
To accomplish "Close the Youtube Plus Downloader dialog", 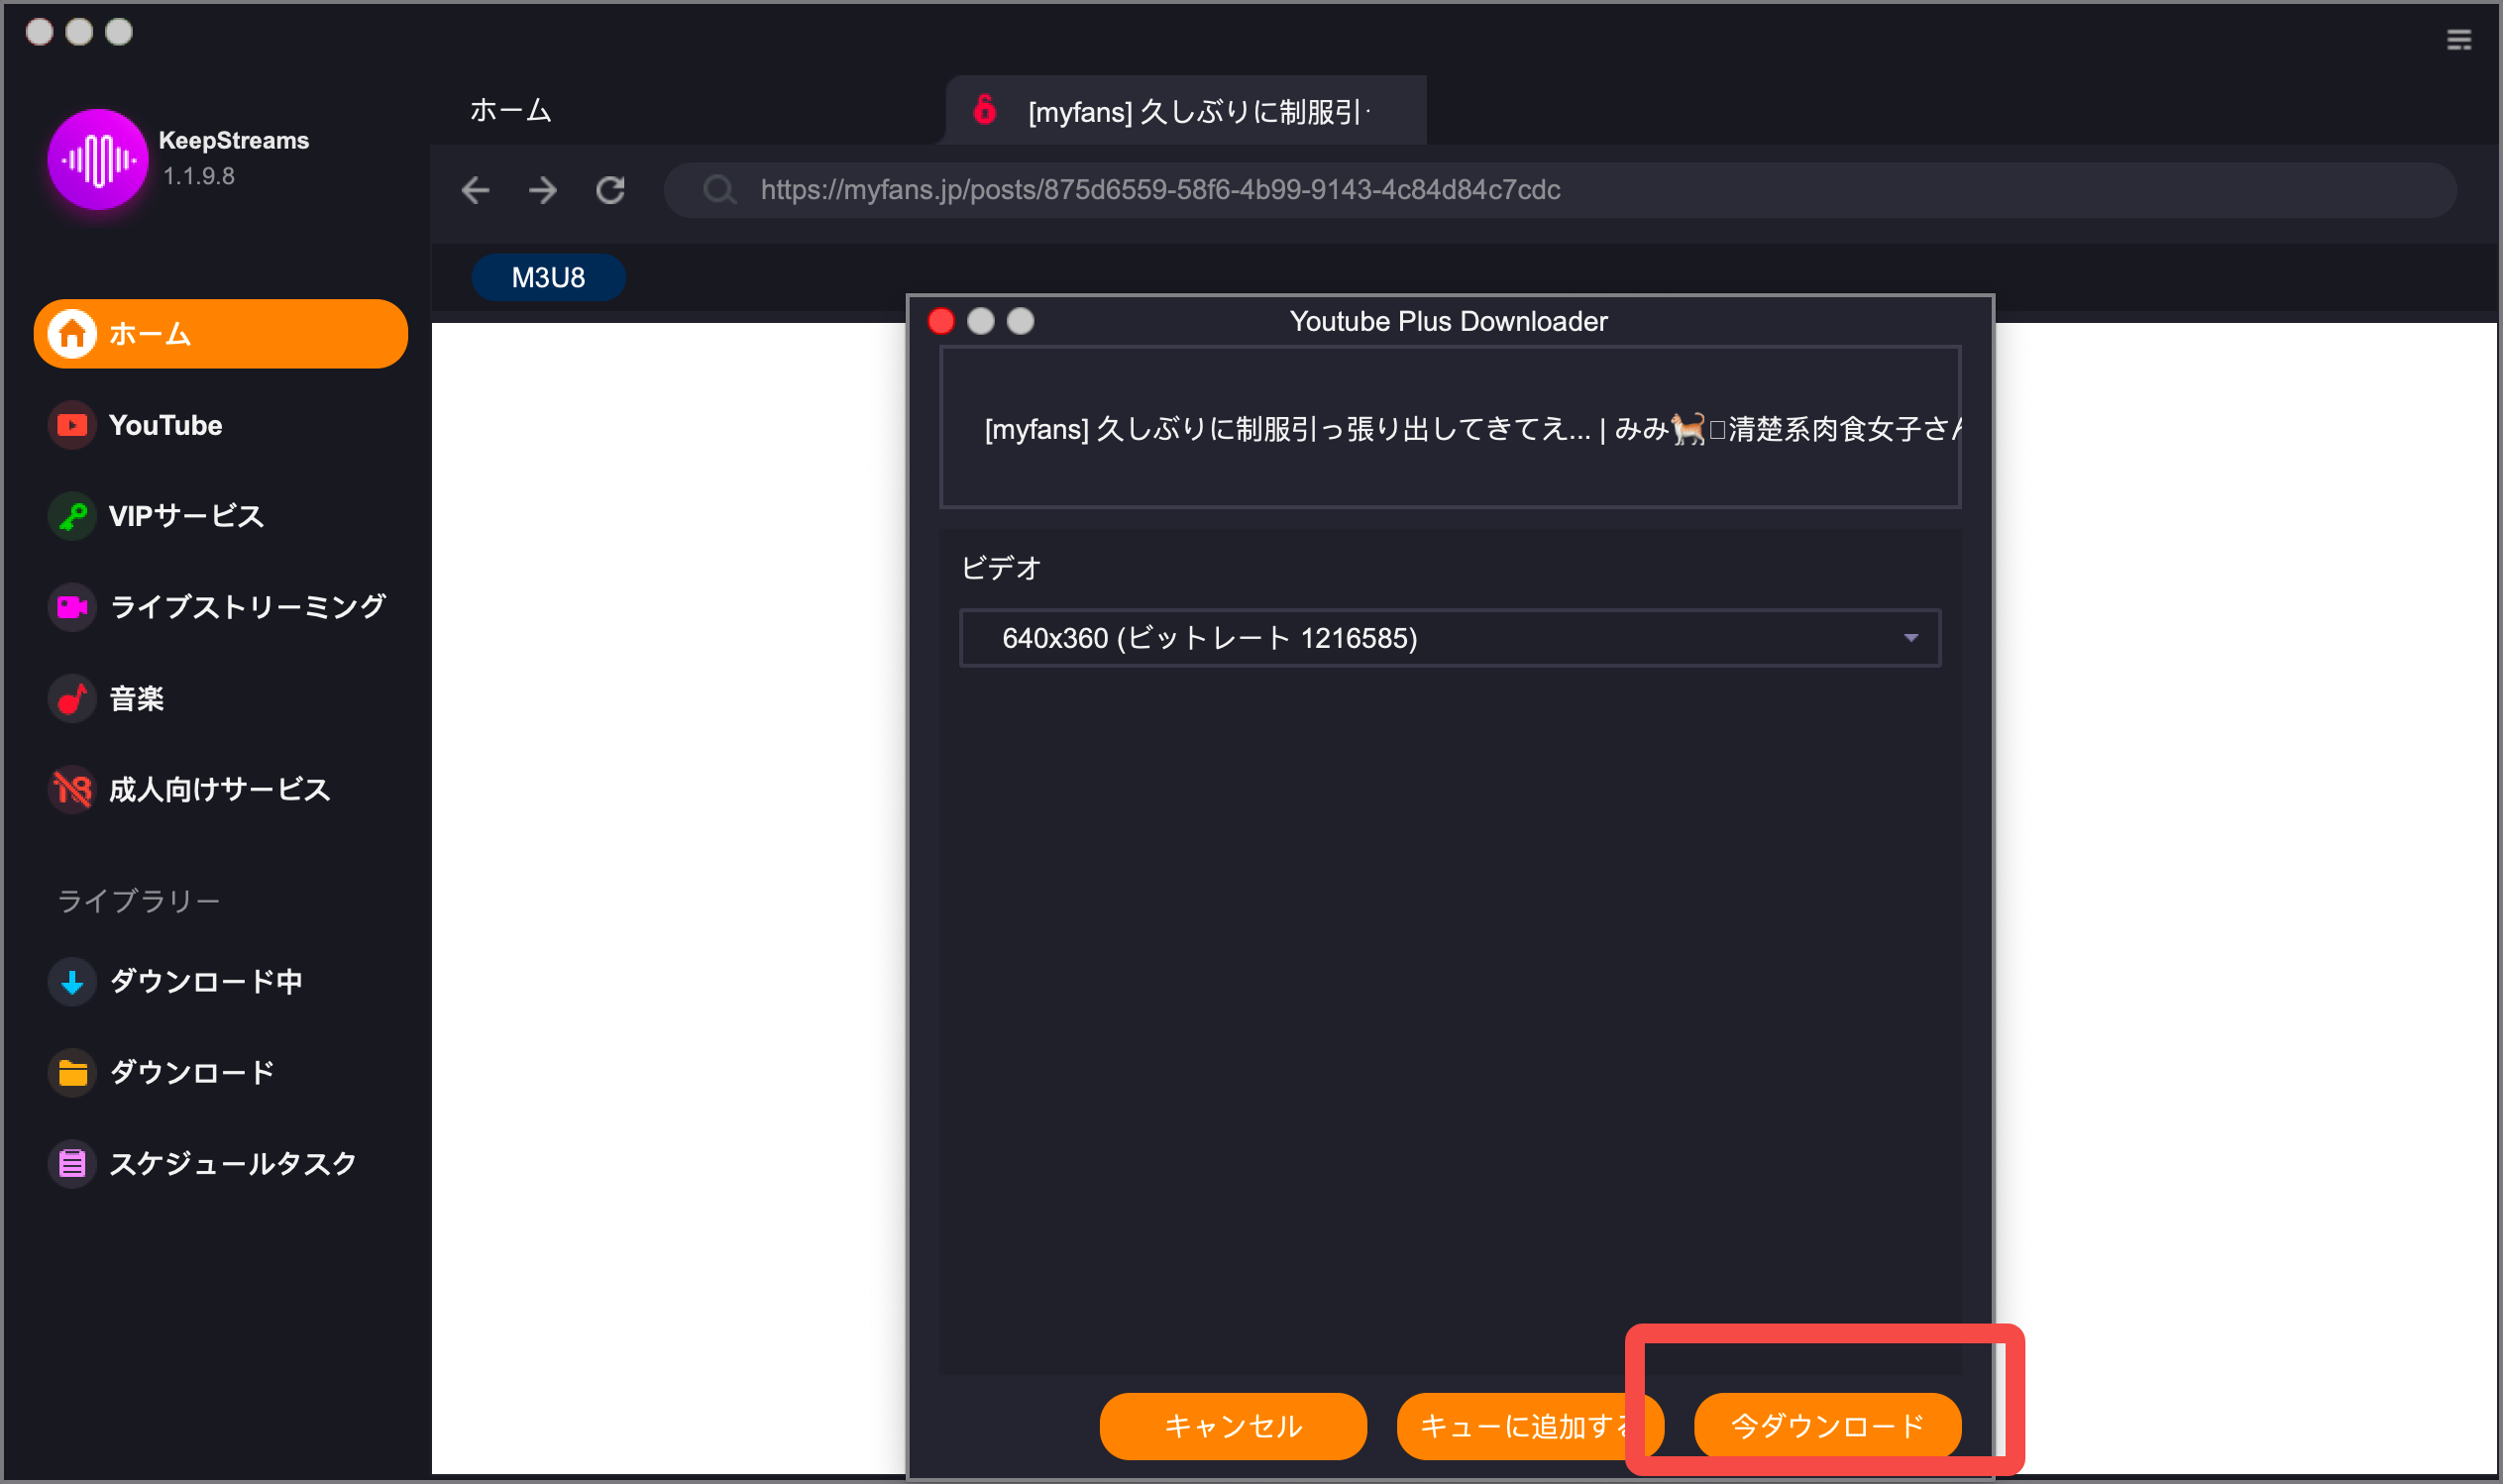I will (x=941, y=321).
